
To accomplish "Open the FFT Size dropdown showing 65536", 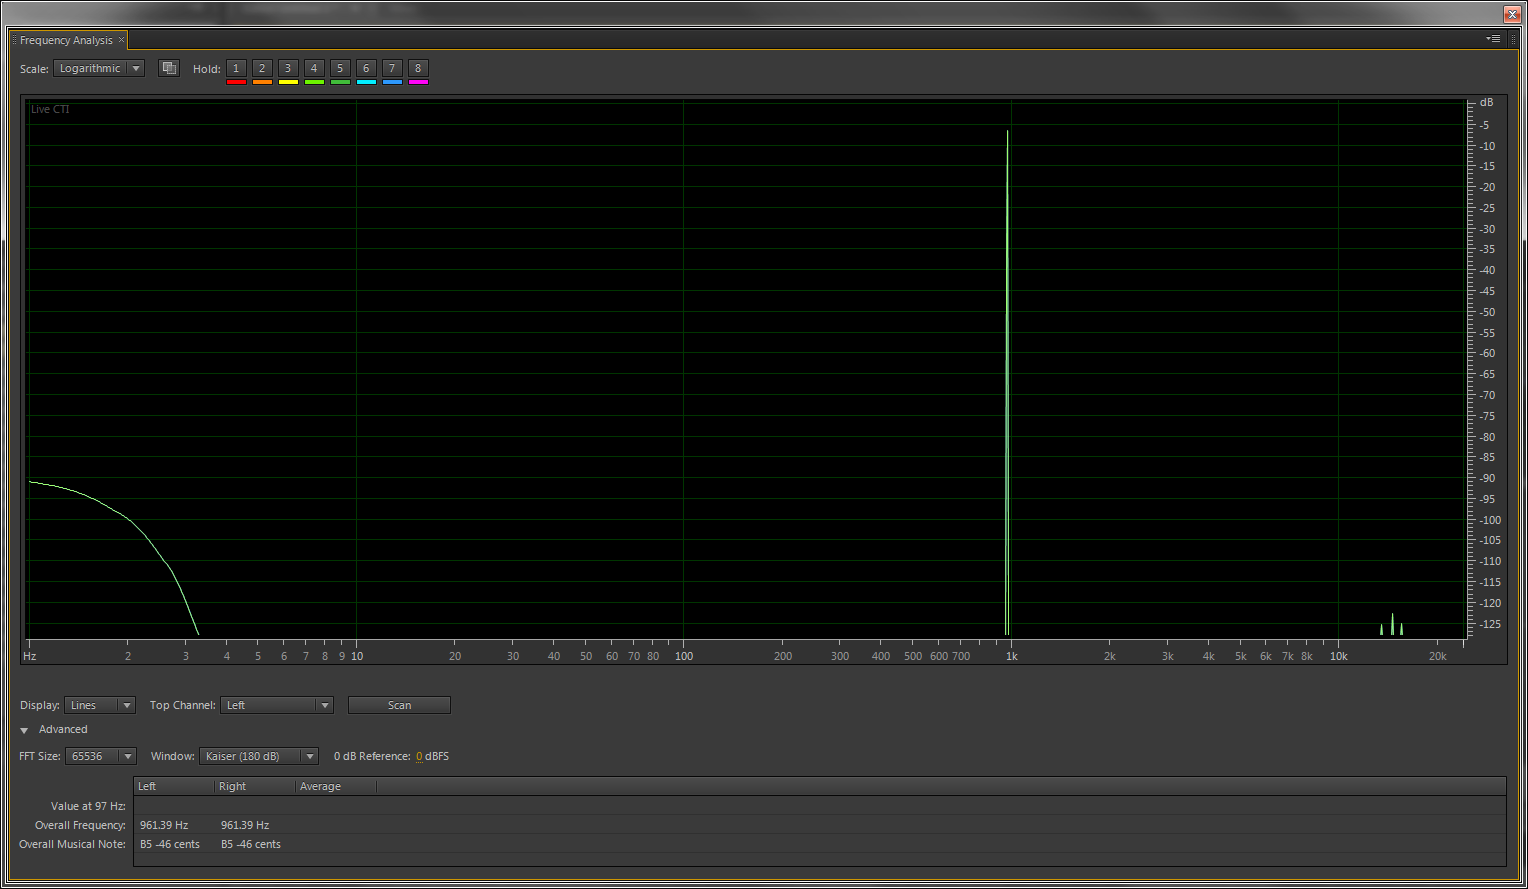I will click(x=101, y=756).
